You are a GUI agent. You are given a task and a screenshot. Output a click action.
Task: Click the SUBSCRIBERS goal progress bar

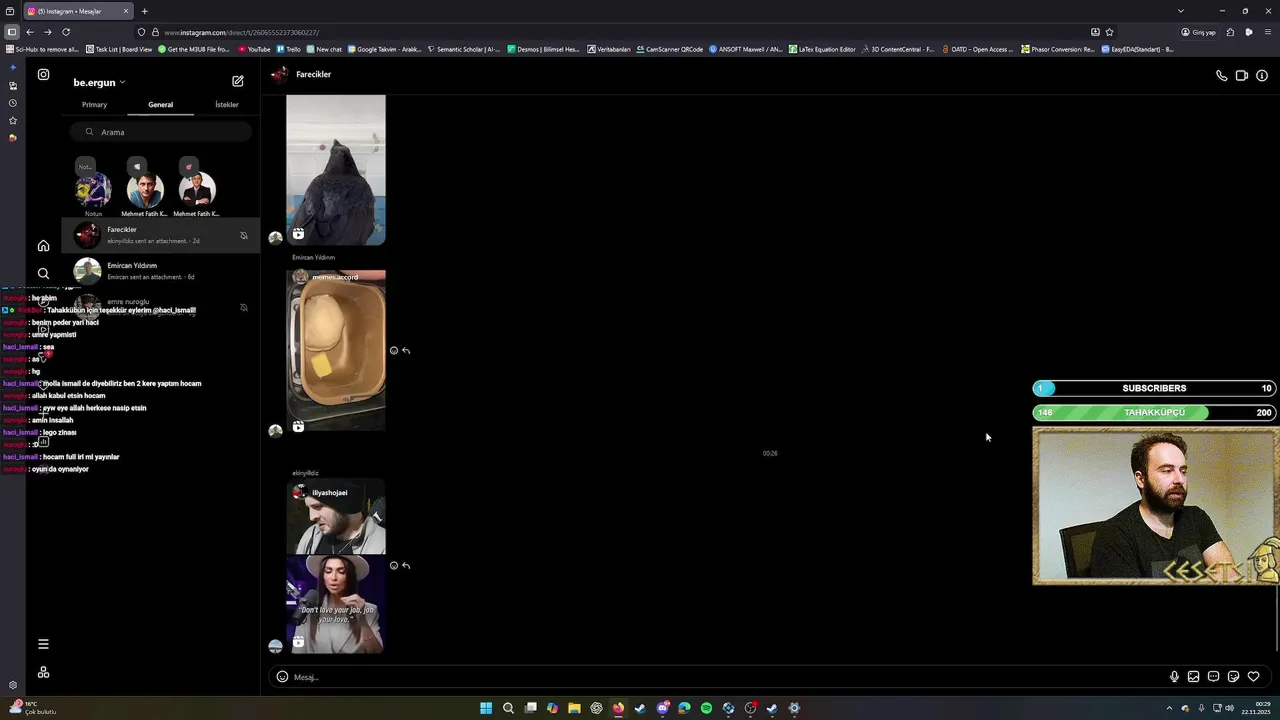pyautogui.click(x=1154, y=388)
